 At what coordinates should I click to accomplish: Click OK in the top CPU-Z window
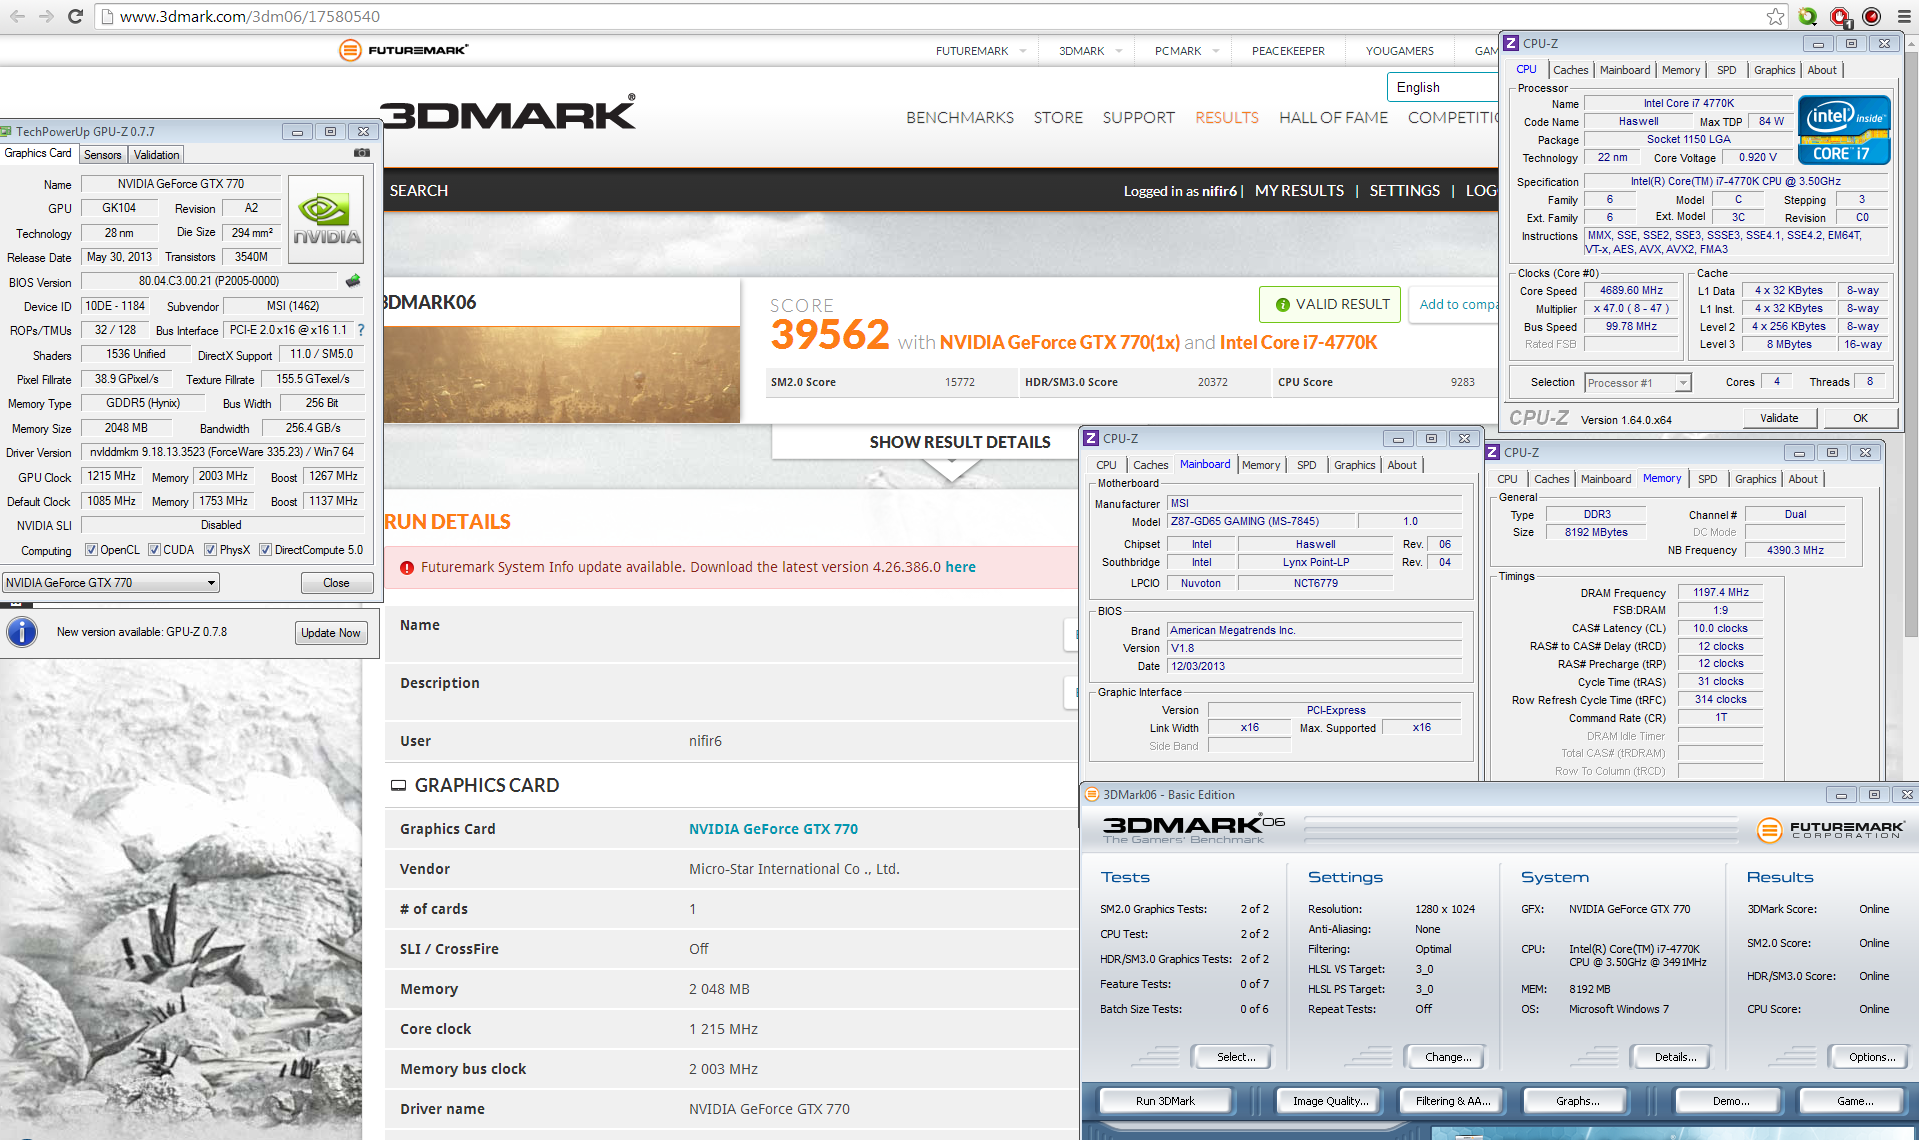pos(1860,418)
